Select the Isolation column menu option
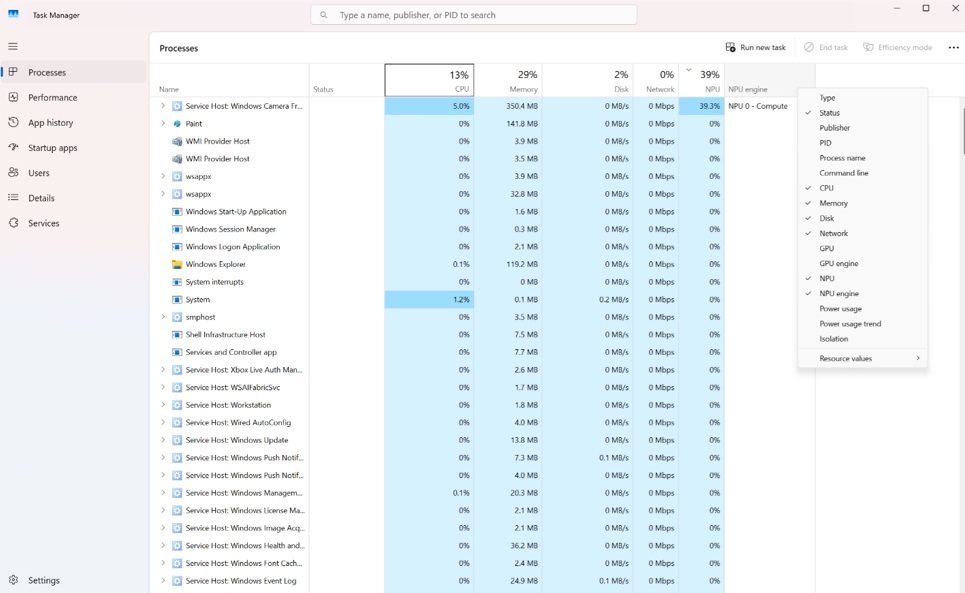 click(863, 339)
